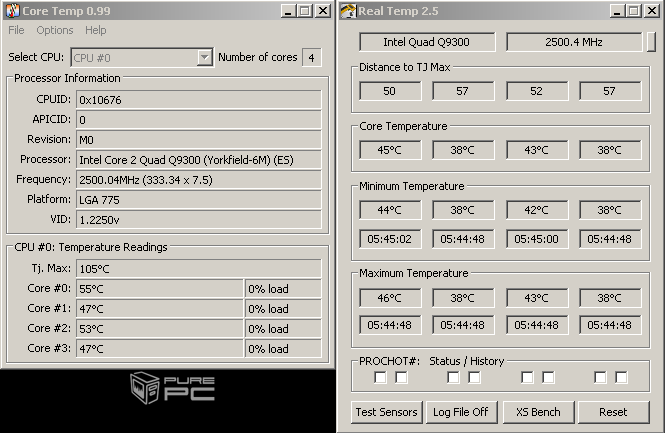Click Minimum Temperature value 44°C
The height and width of the screenshot is (433, 665).
390,210
